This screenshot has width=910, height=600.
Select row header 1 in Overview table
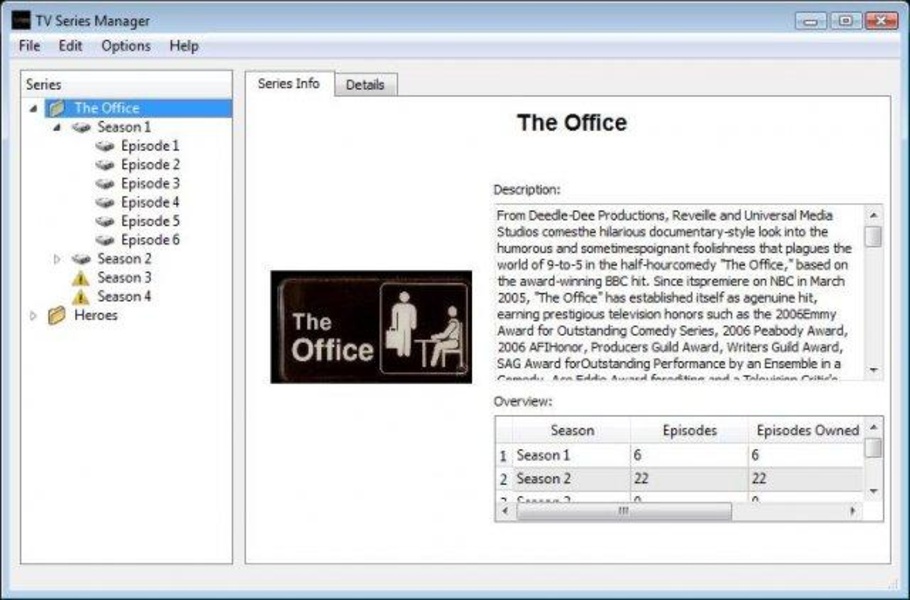504,456
